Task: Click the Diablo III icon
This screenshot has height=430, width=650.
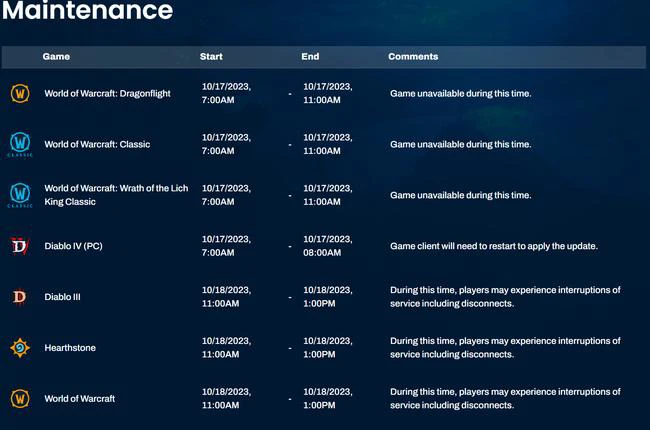Action: [19, 297]
